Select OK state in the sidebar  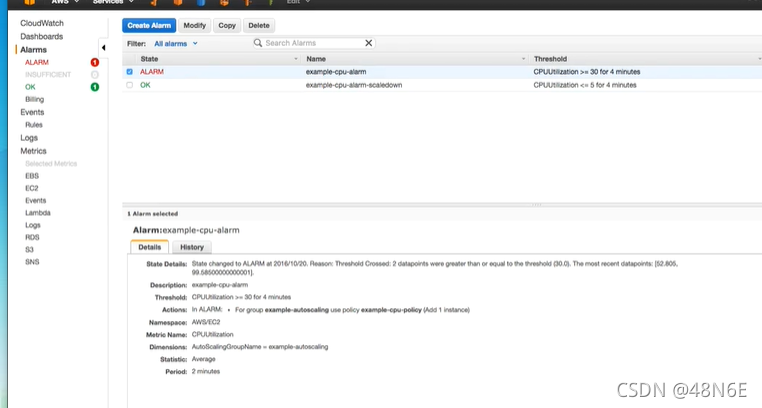(x=30, y=87)
